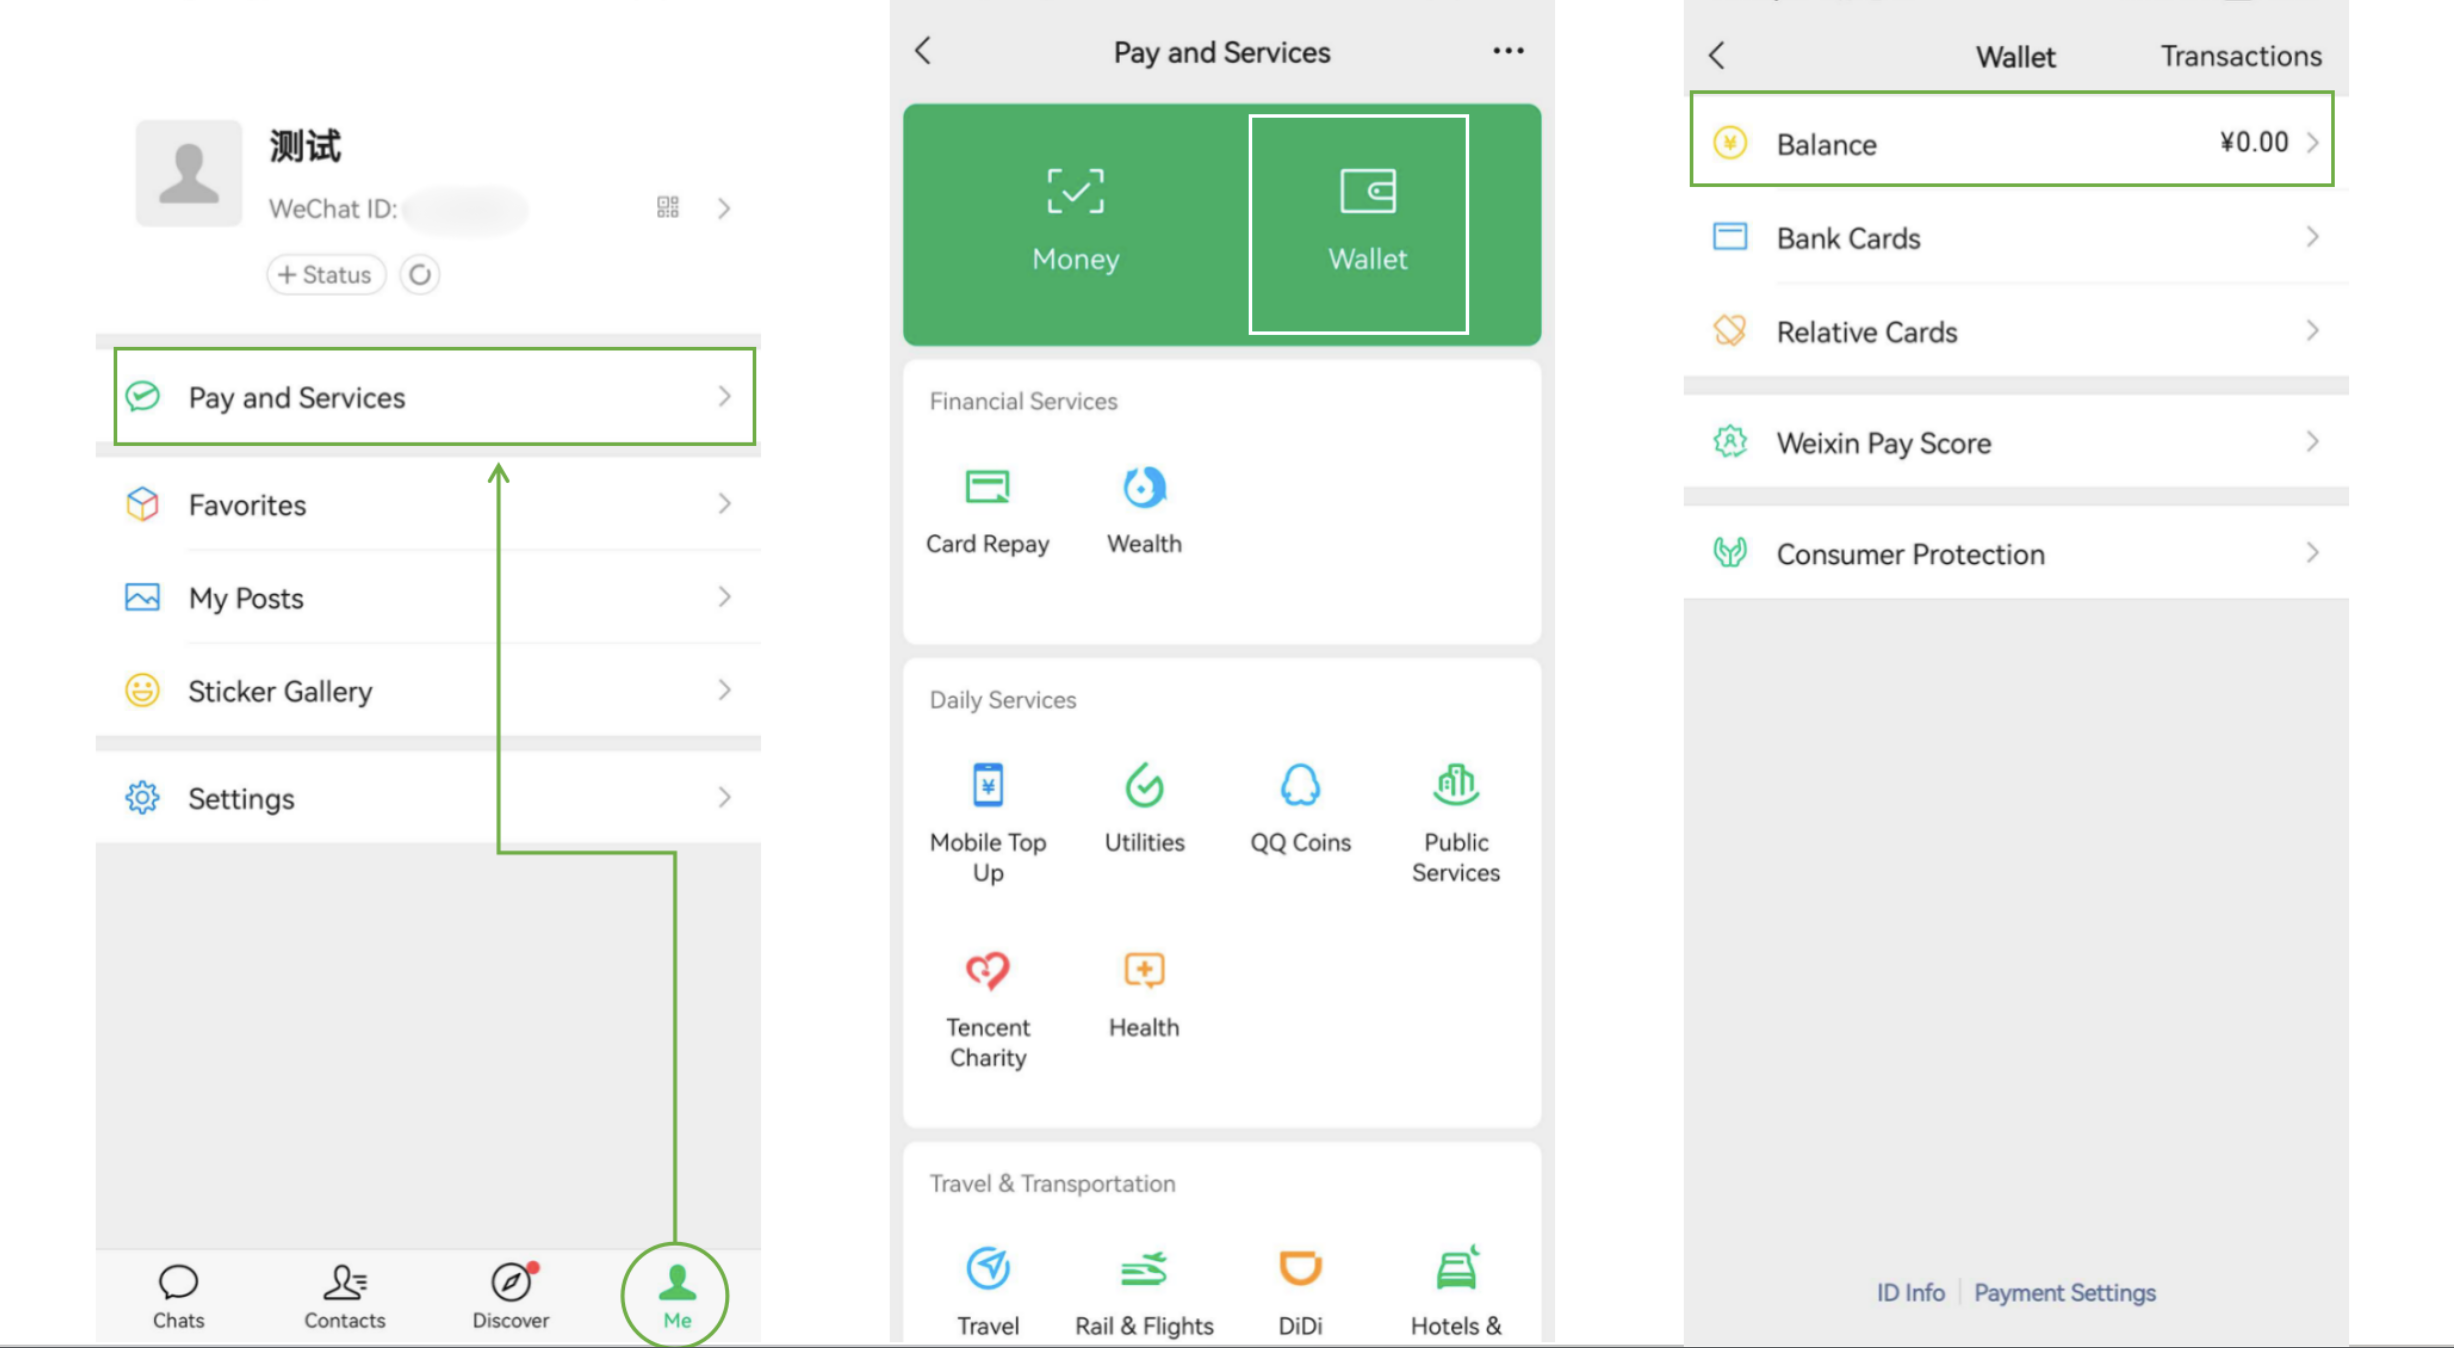Open Favorites cube icon
2454x1348 pixels.
point(142,504)
